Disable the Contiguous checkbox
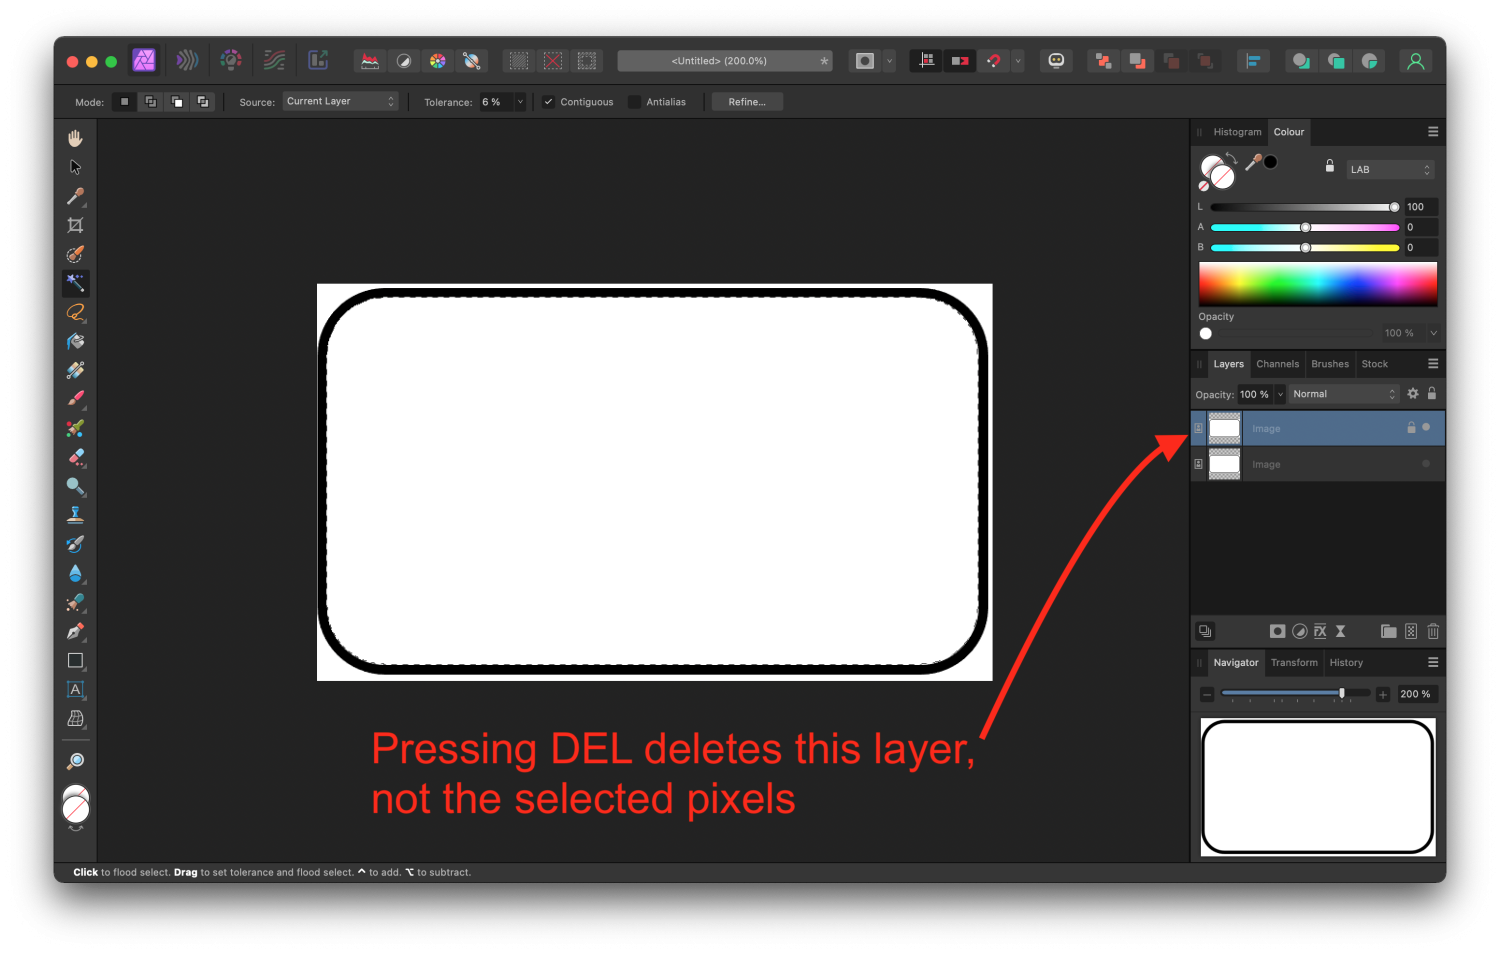 coord(548,101)
